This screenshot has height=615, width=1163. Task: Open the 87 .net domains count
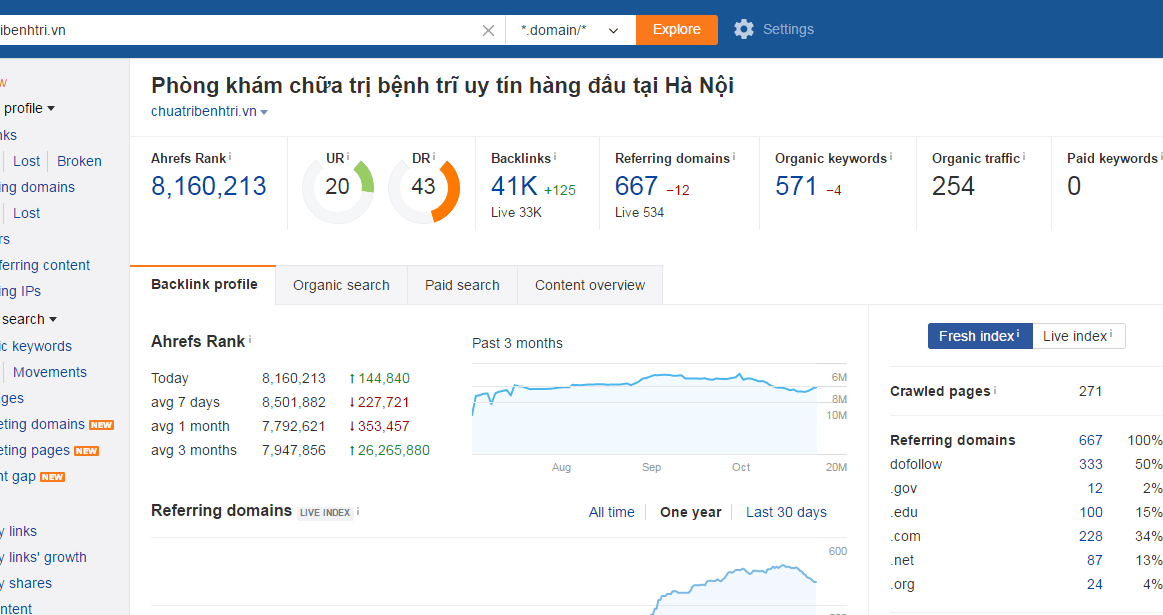(1095, 560)
